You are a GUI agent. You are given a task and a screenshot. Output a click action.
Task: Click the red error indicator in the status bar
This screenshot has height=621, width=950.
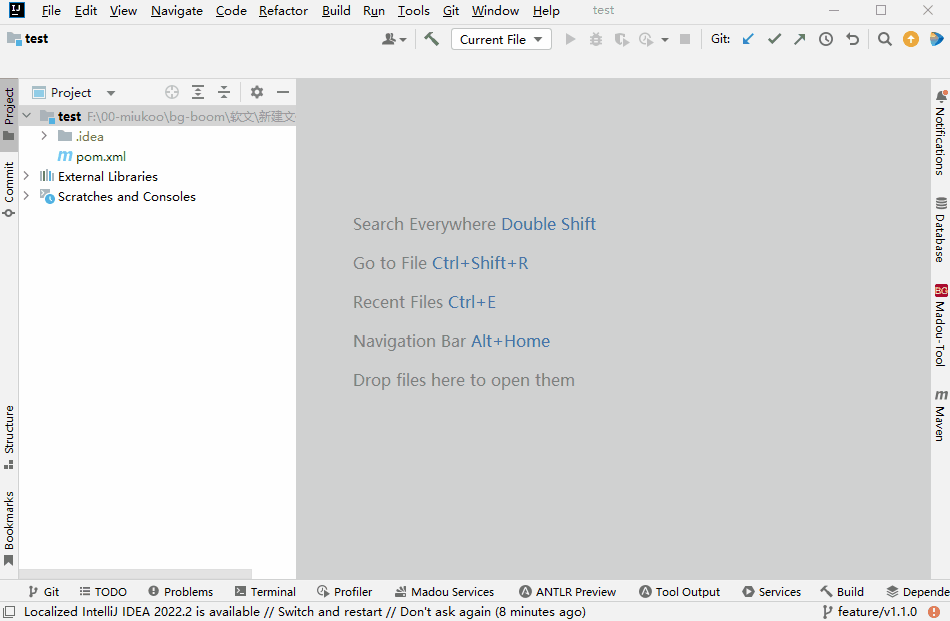(934, 612)
